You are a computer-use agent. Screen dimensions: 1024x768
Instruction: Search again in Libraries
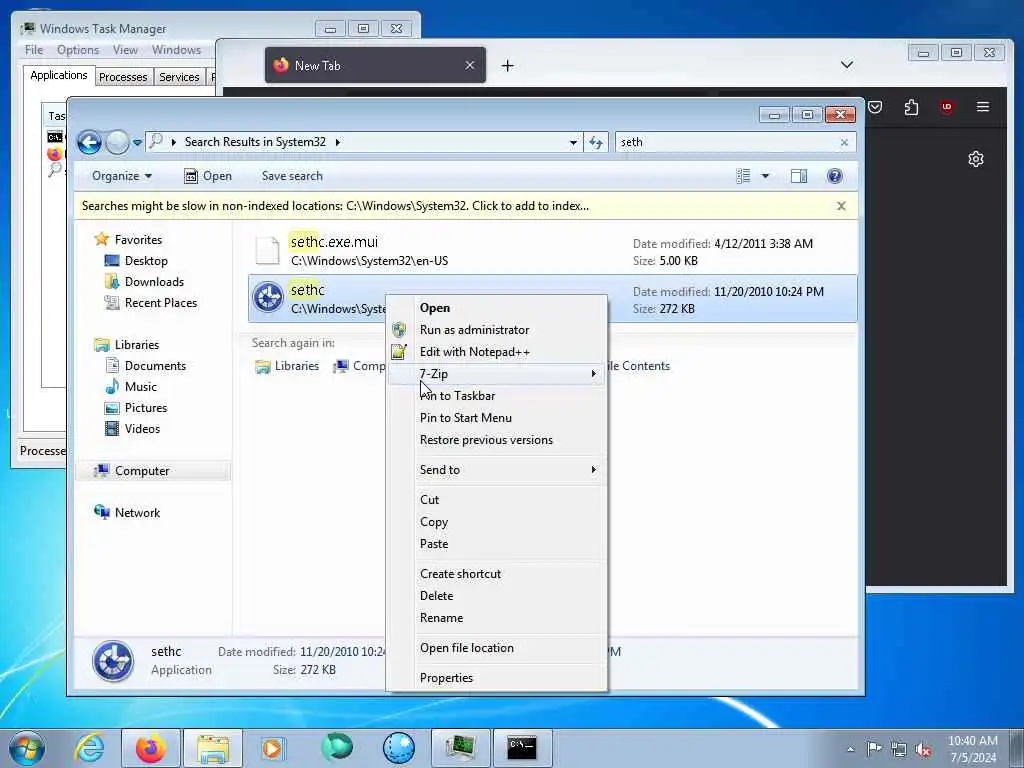[287, 366]
